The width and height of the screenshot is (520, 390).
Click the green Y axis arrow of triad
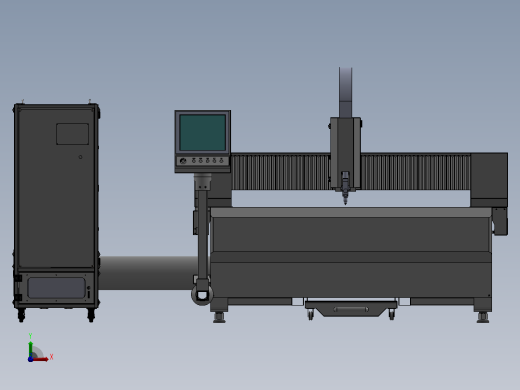[31, 349]
